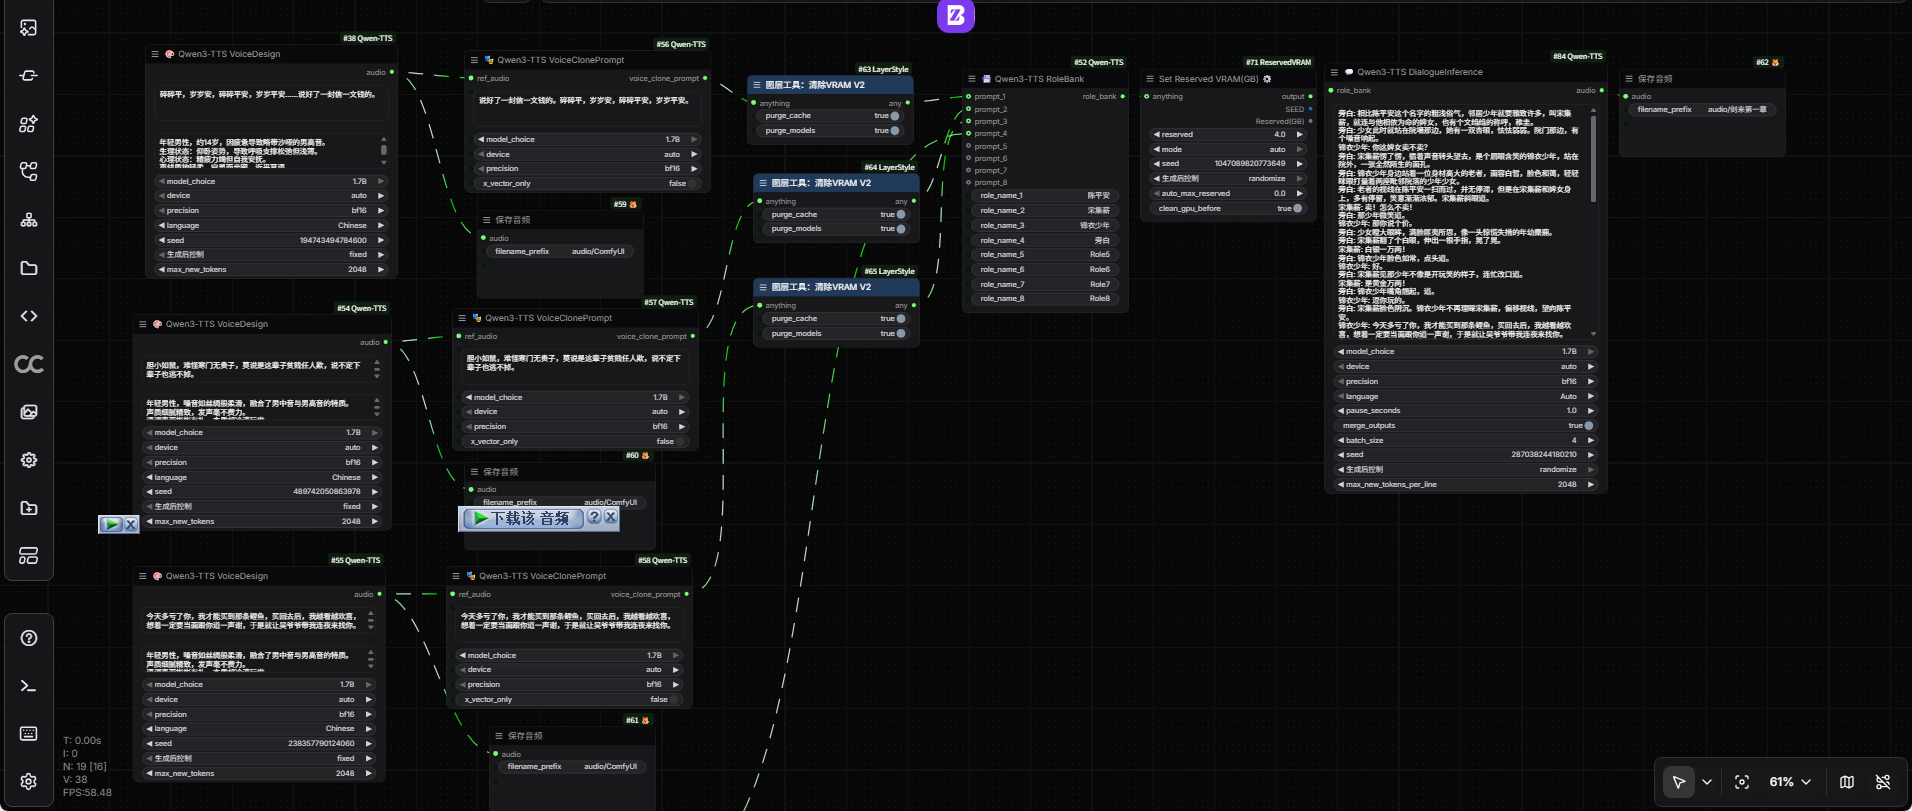Open keyboard shortcuts icon in sidebar

[x=29, y=734]
